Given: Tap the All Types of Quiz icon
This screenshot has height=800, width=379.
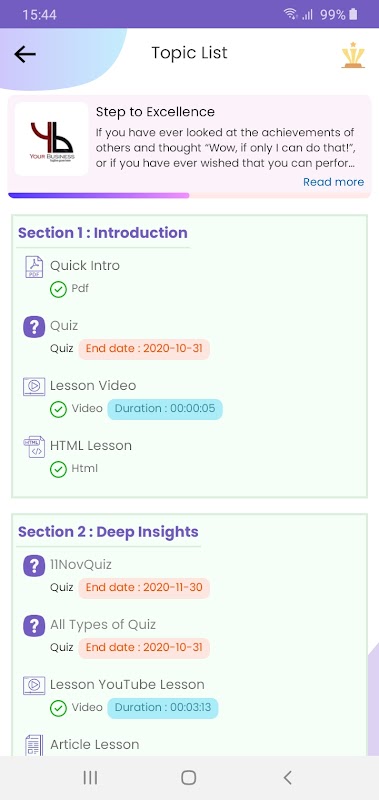Looking at the screenshot, I should [34, 625].
